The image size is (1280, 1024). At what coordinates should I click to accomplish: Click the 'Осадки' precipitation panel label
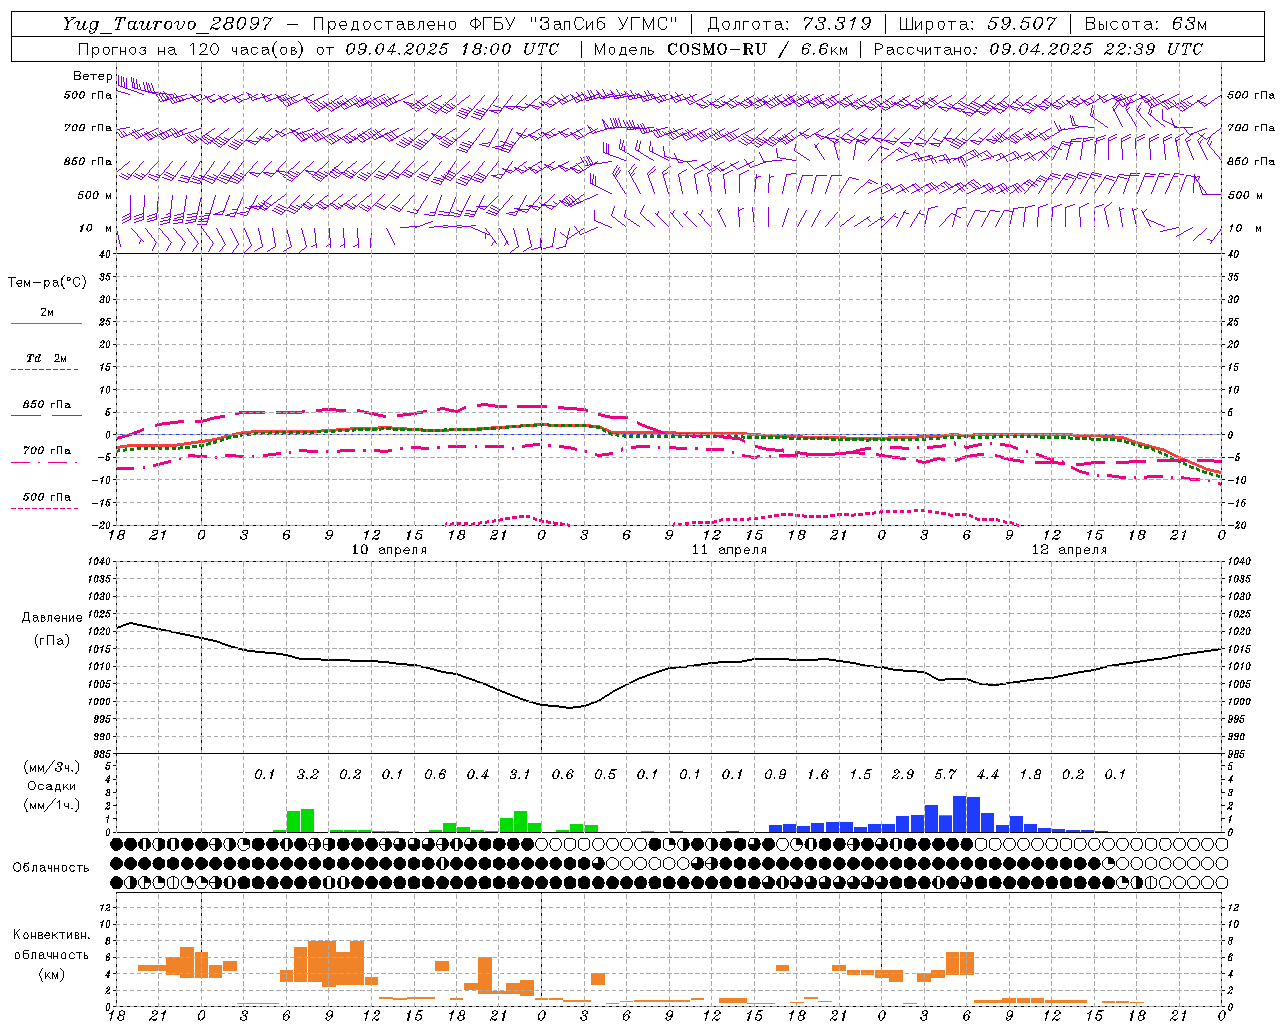(x=52, y=786)
